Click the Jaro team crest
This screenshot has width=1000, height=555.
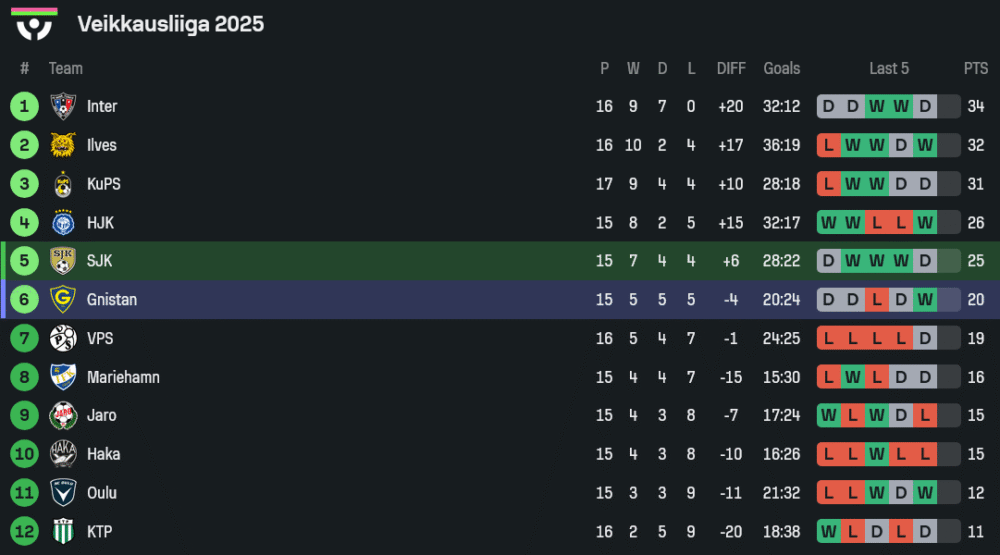click(x=63, y=416)
